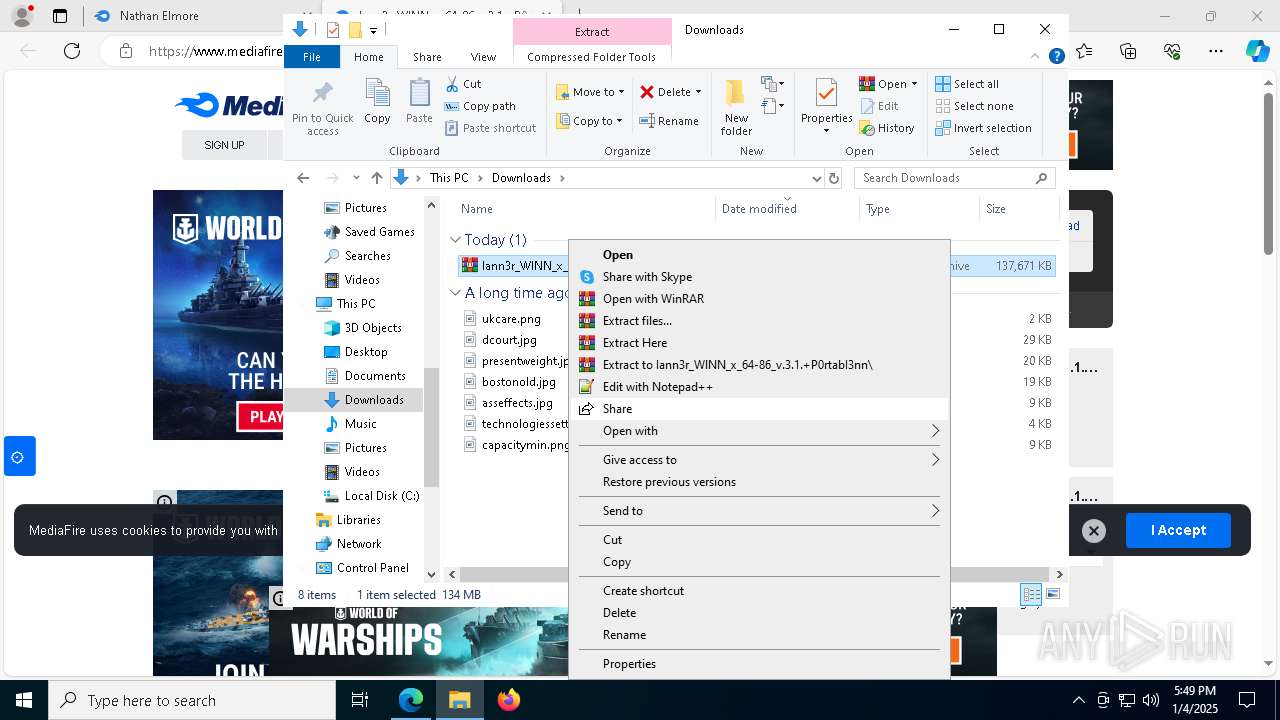Select Properties in context menu
The image size is (1280, 720).
click(759, 664)
